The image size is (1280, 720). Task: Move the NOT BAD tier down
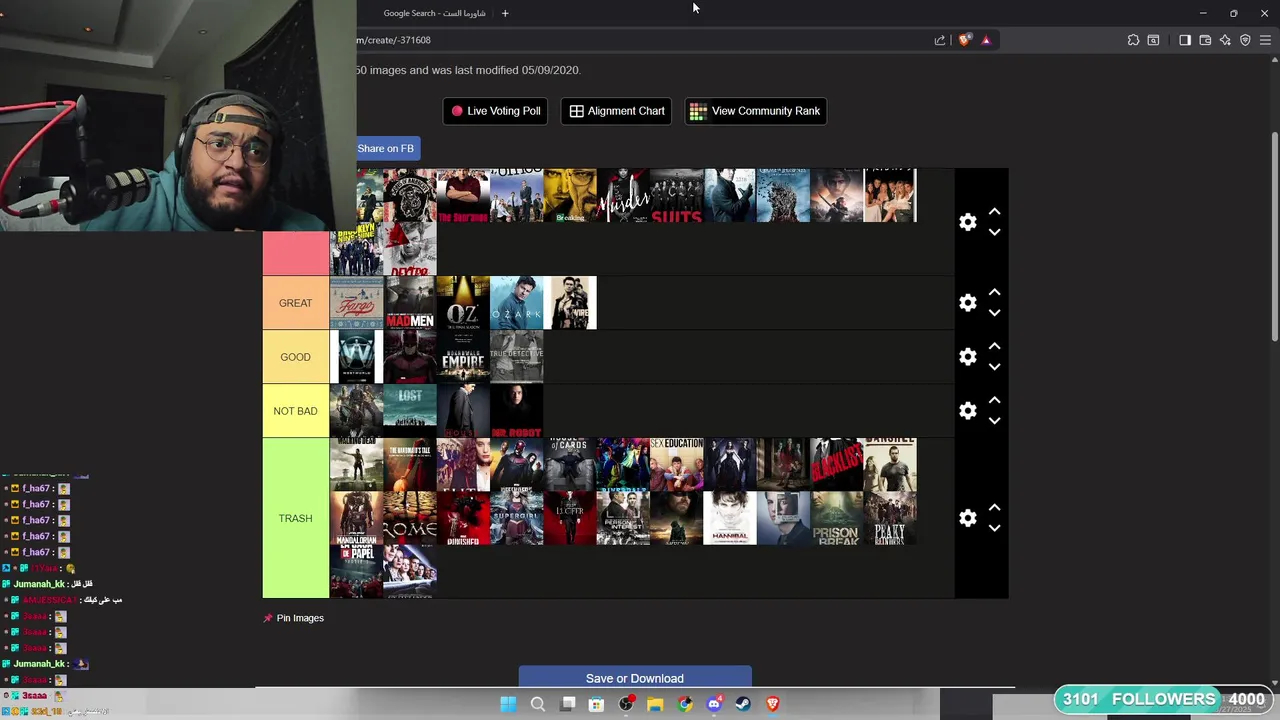tap(994, 421)
